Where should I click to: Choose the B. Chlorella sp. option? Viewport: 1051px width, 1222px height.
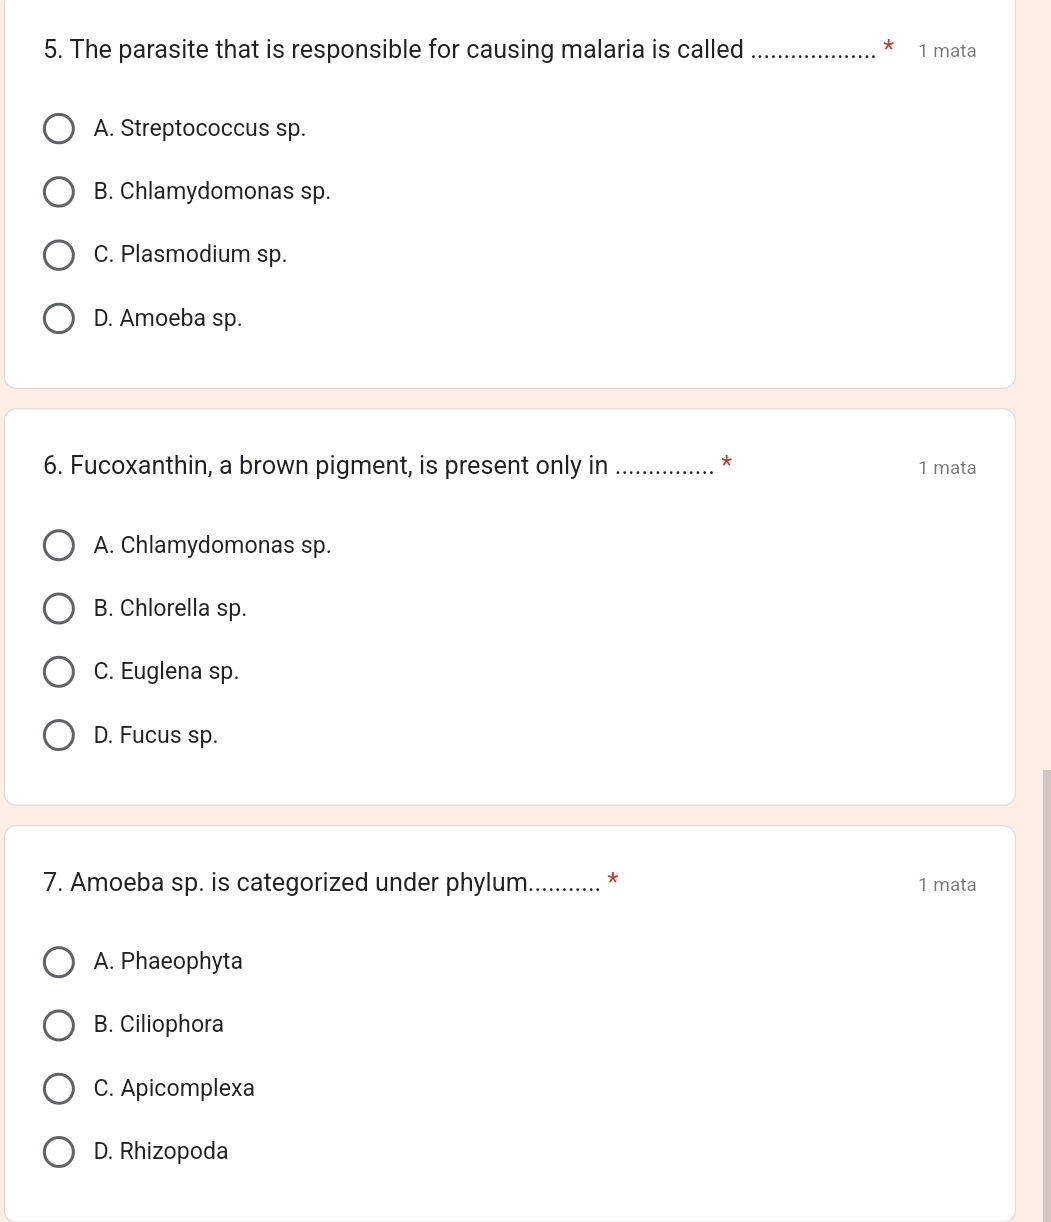click(x=59, y=609)
